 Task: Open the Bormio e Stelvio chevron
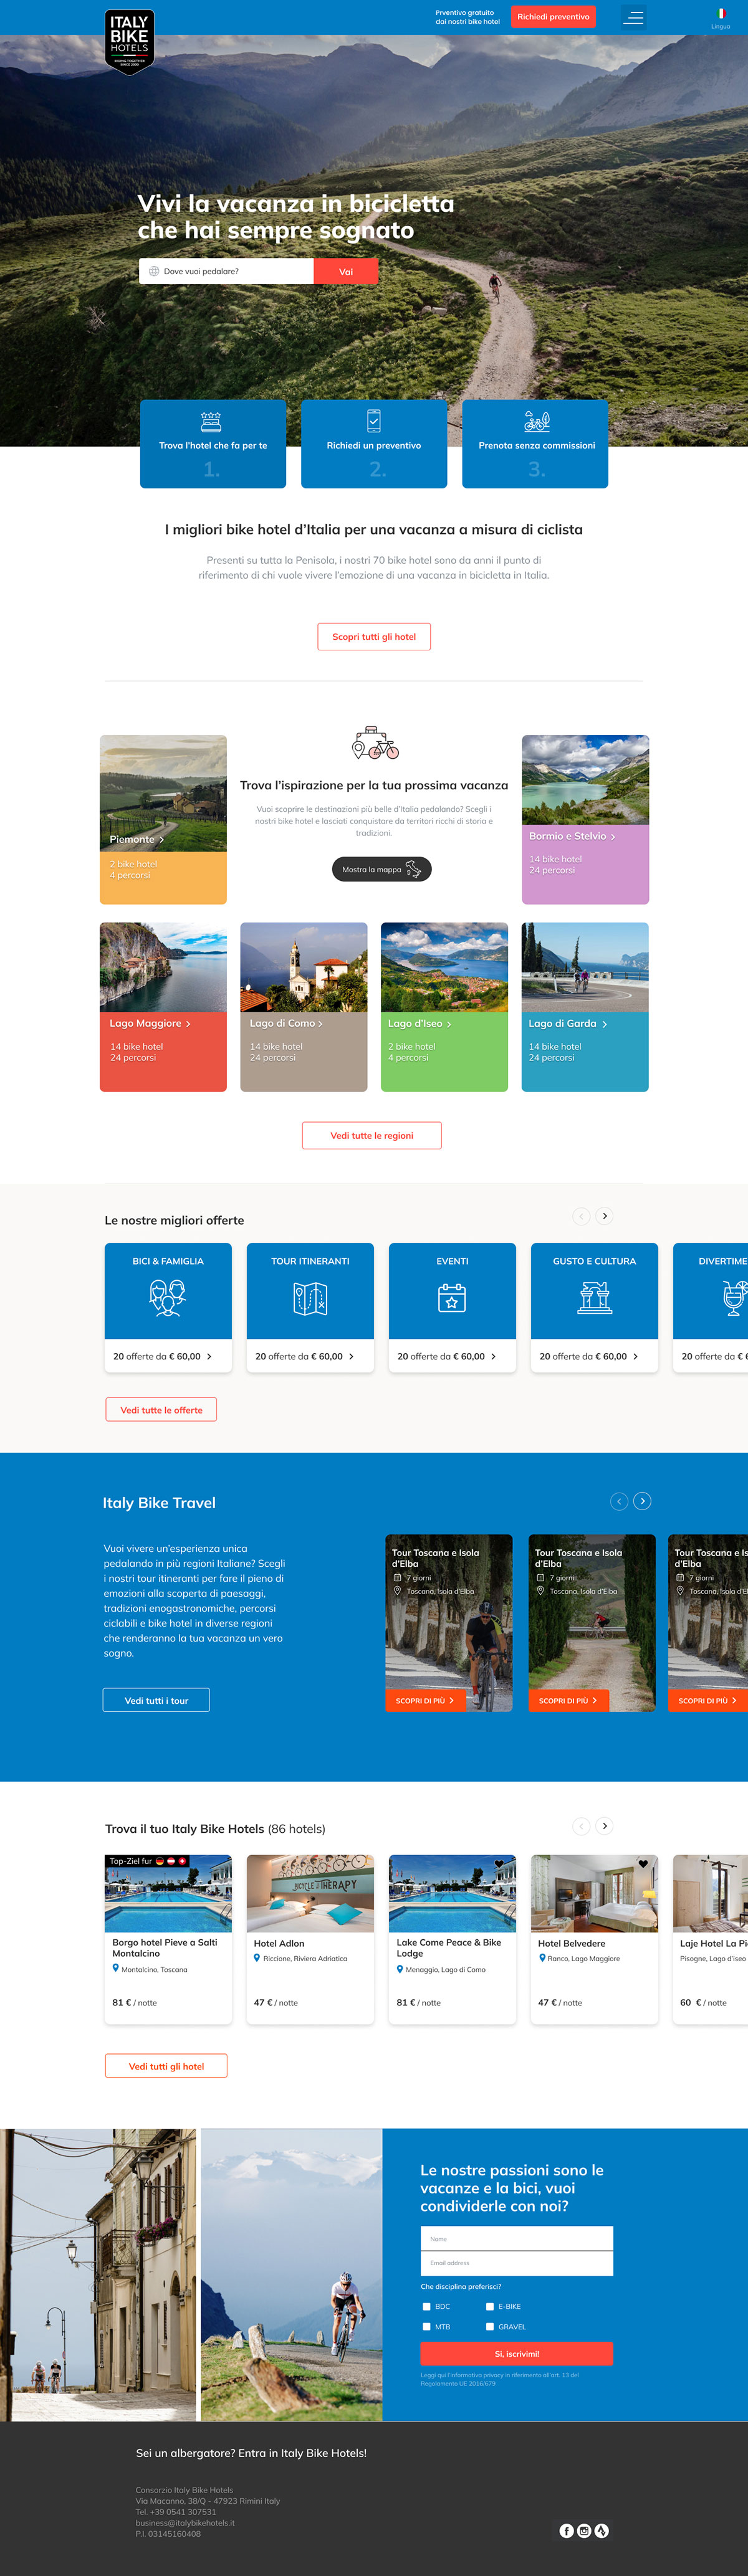pyautogui.click(x=613, y=837)
